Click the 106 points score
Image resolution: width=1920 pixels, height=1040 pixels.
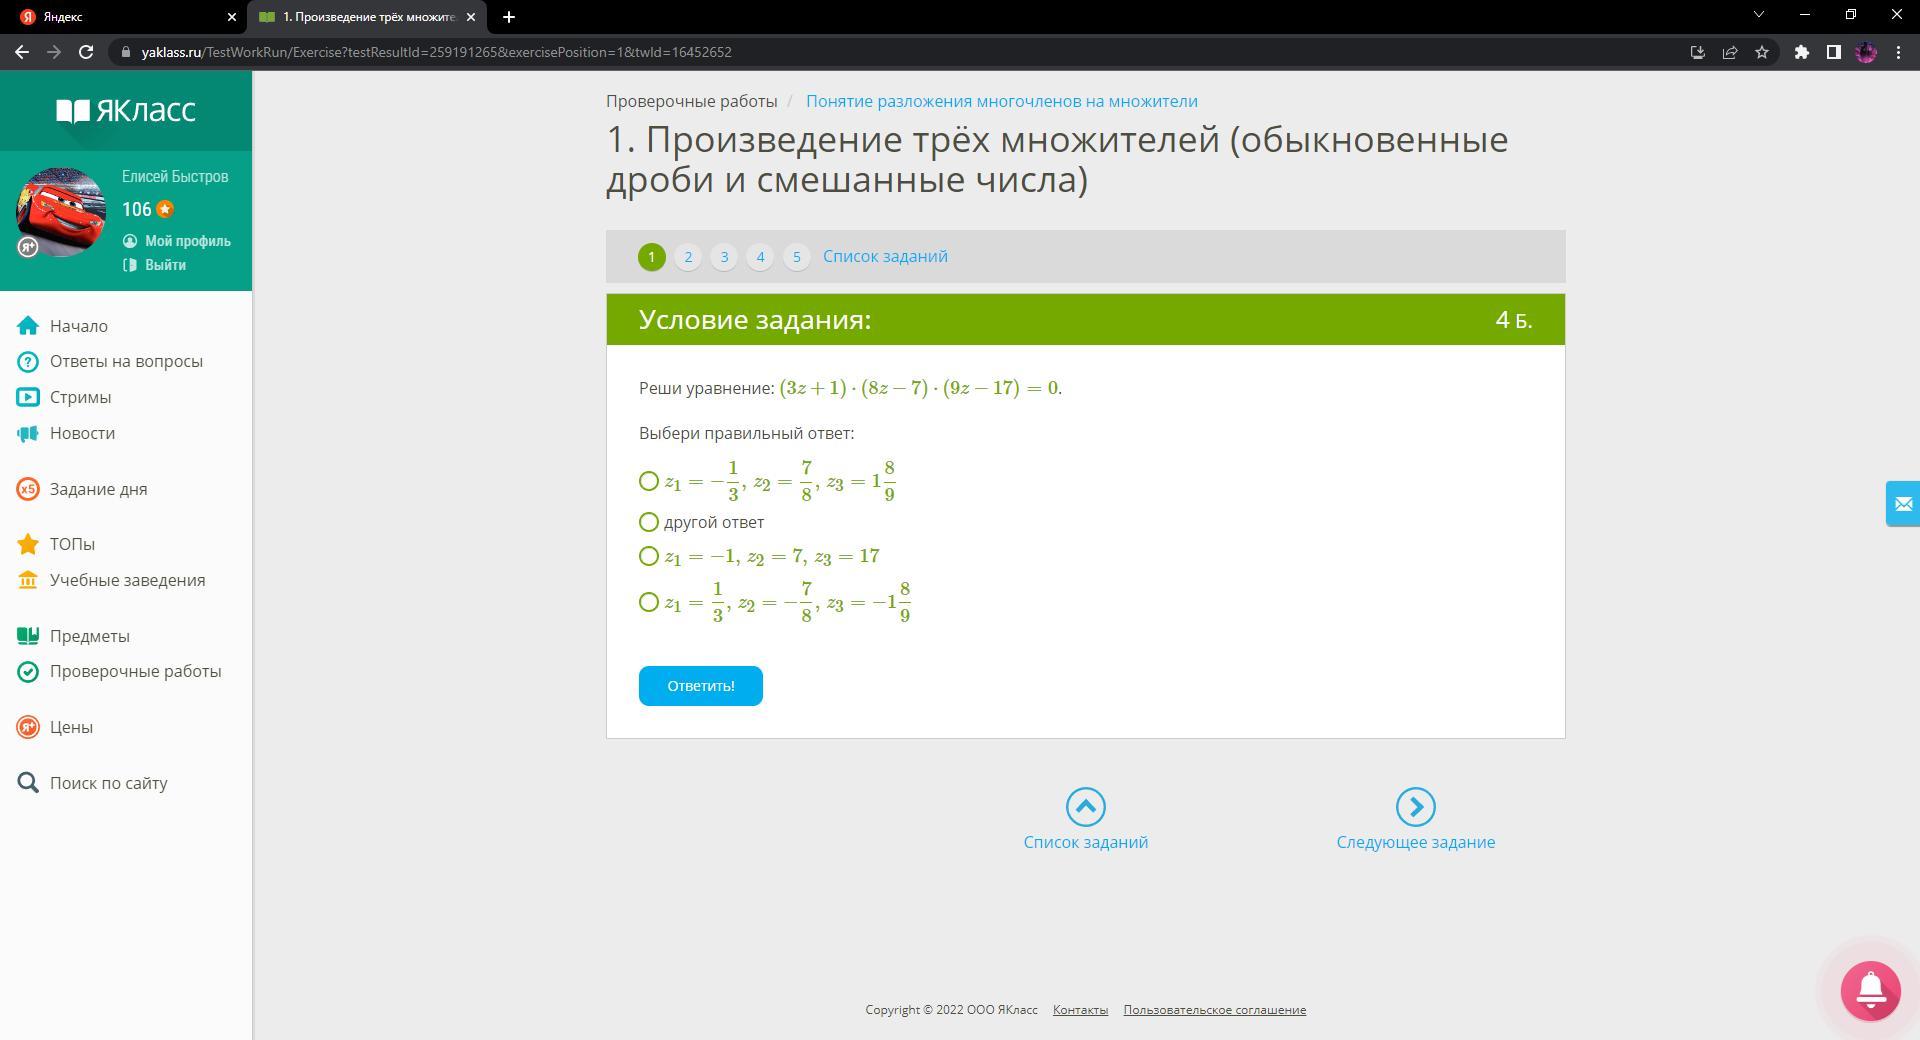tap(137, 209)
